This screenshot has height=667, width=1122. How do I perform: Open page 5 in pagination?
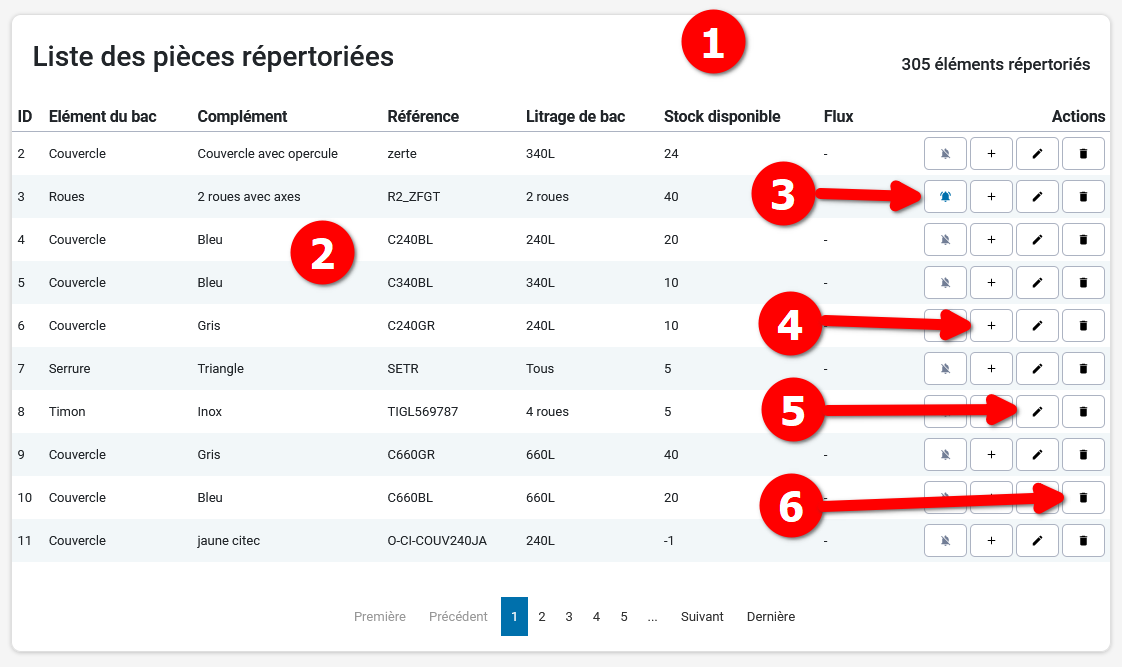(624, 617)
